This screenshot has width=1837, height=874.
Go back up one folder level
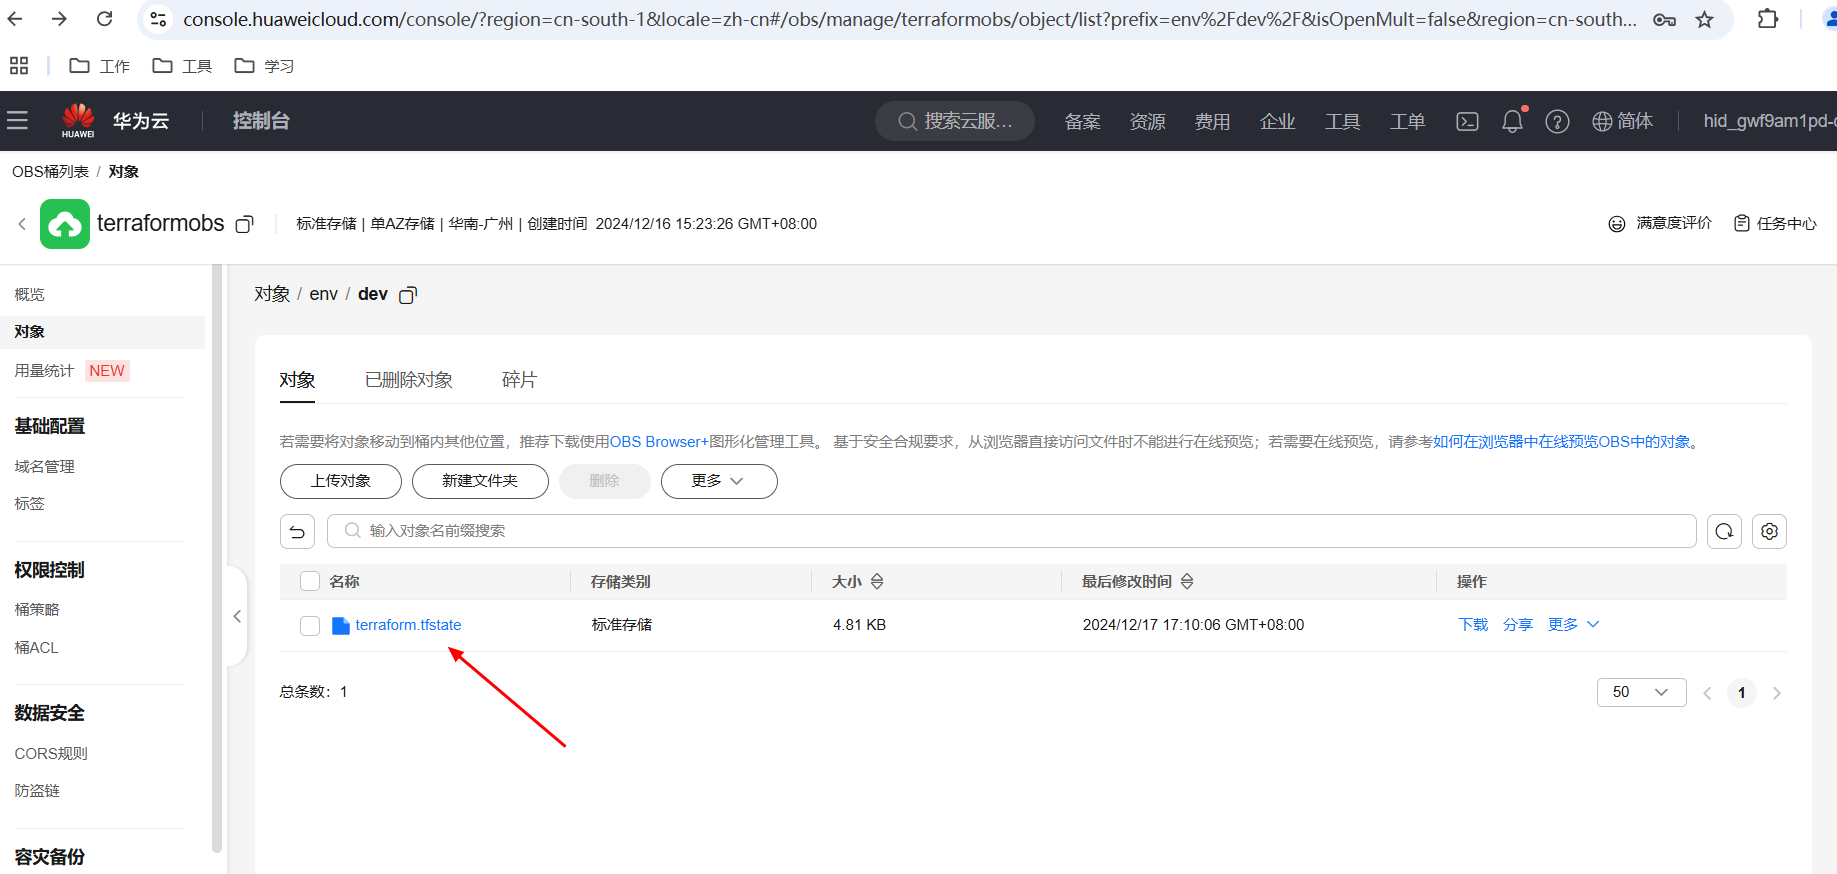coord(297,531)
